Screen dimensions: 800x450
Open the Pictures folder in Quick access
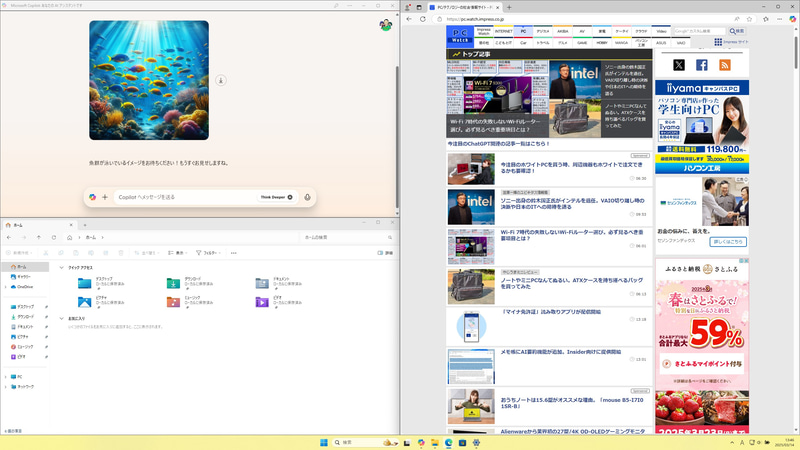[102, 301]
